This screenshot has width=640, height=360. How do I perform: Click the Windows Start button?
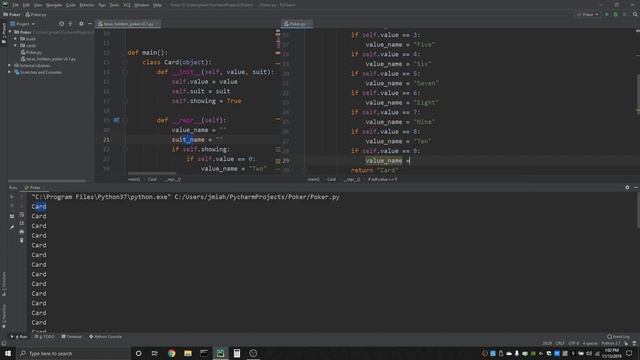[8, 353]
